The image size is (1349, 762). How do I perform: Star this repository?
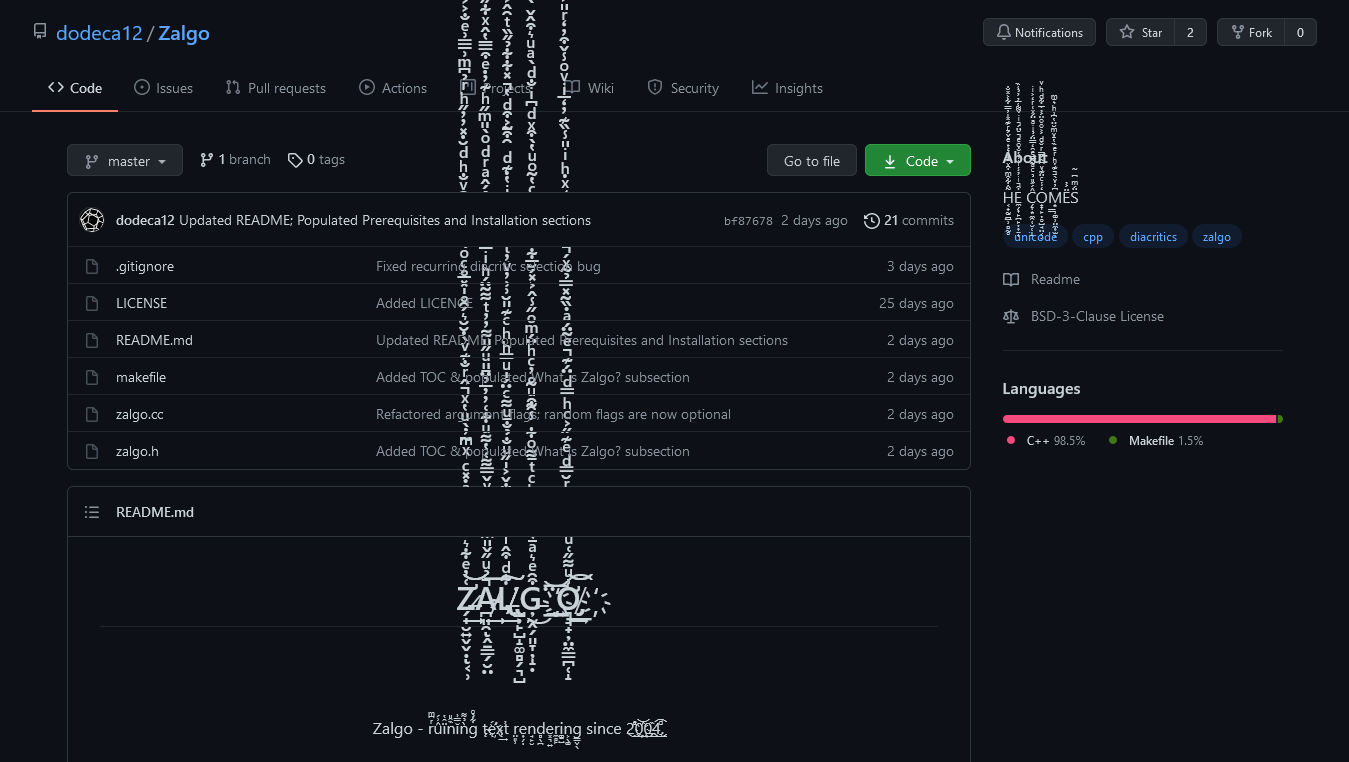[1140, 32]
